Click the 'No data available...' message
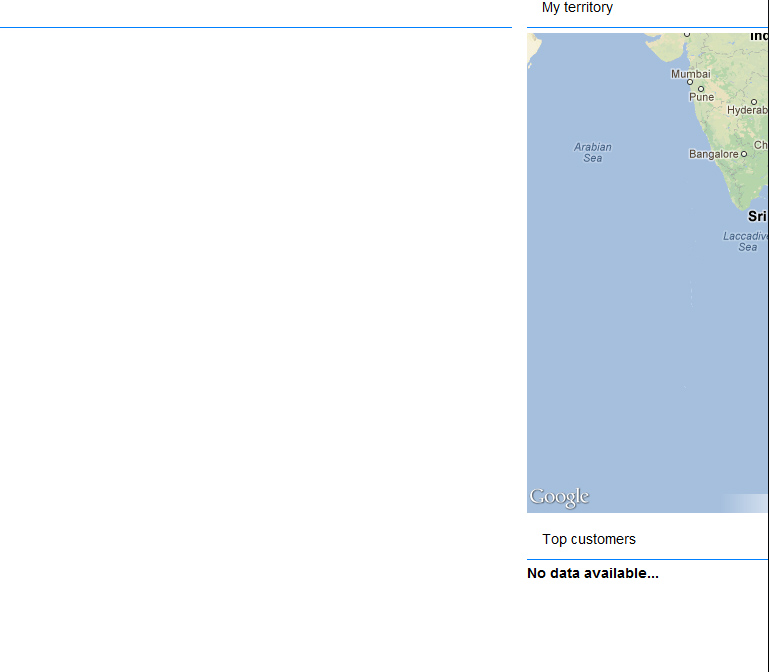 (592, 573)
